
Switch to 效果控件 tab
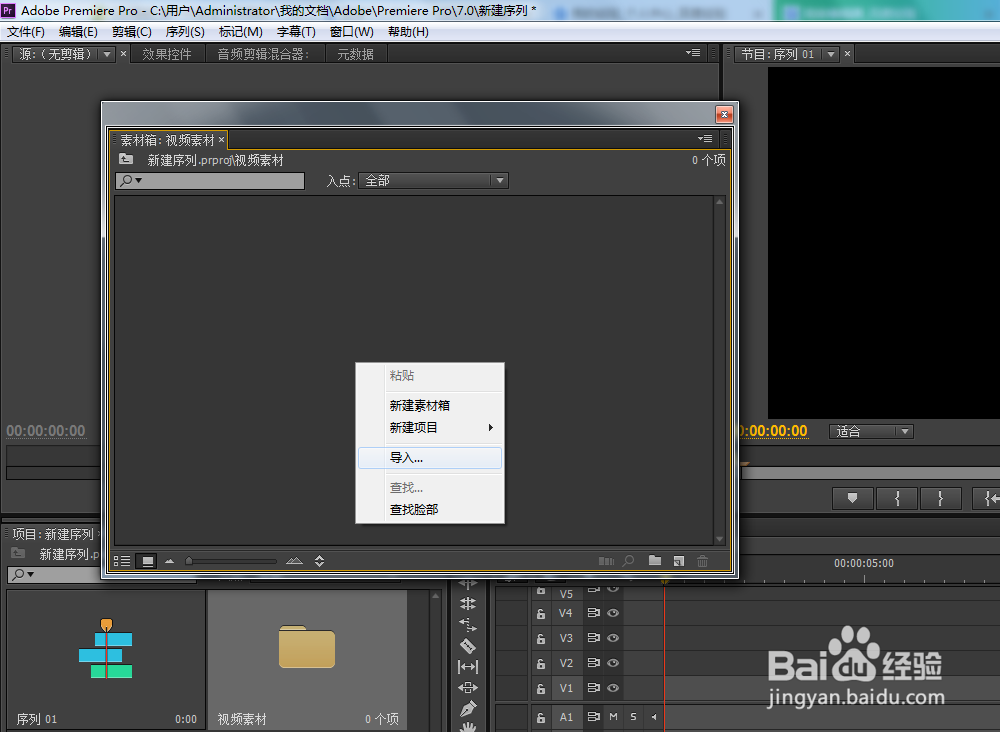click(166, 54)
